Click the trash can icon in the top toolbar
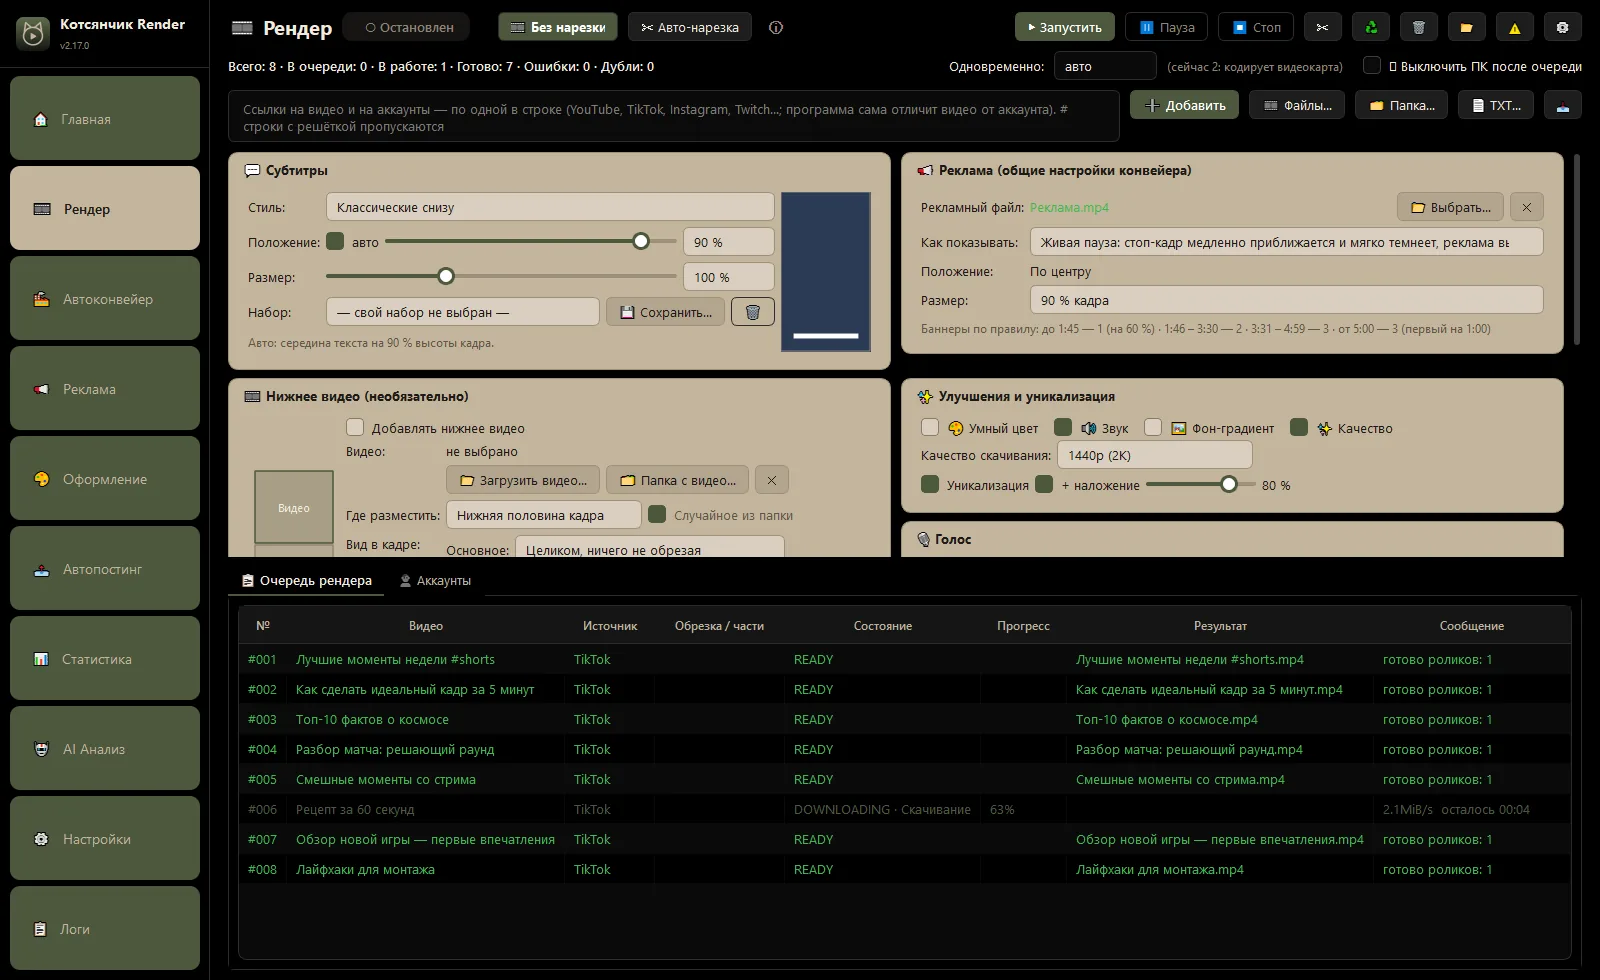Screen dimensions: 1600x980 [1419, 27]
